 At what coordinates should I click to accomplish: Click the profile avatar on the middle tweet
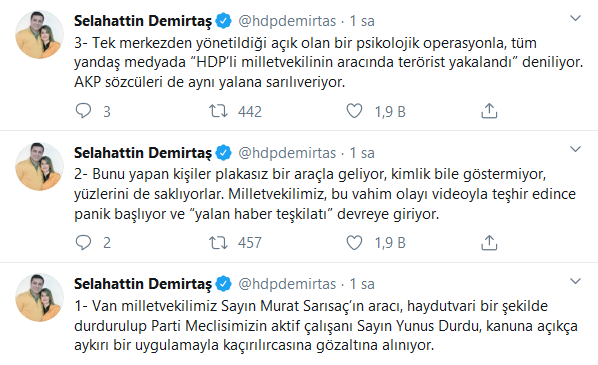[x=39, y=166]
